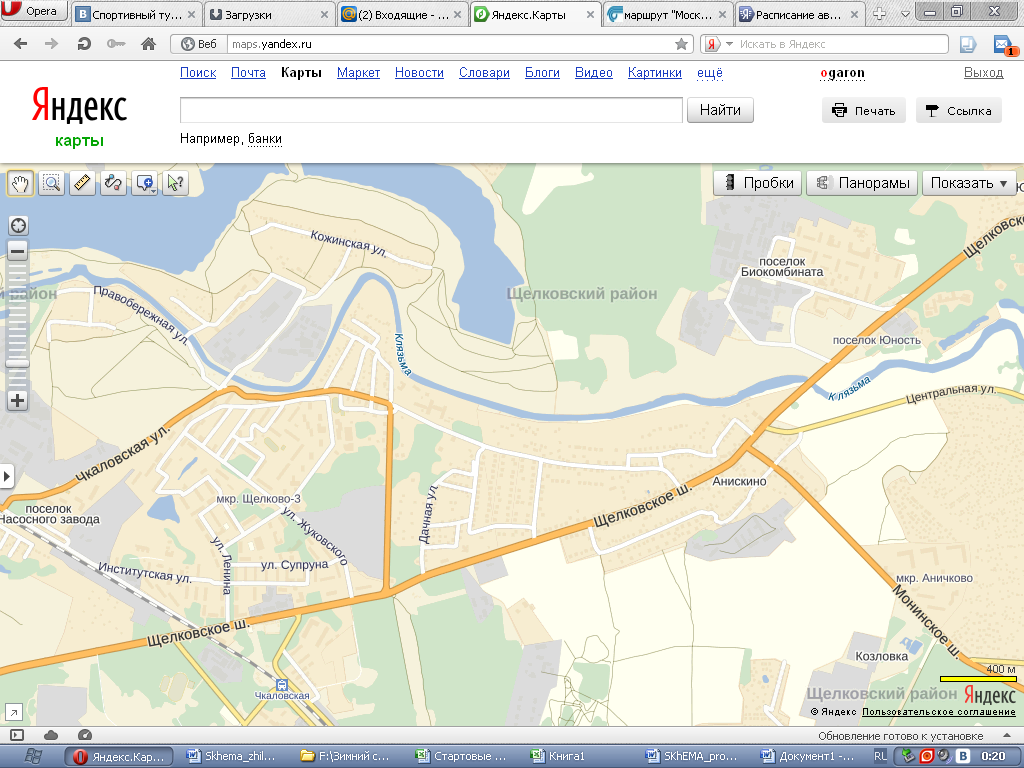The image size is (1024, 768).
Task: Open a new browser tab
Action: tap(880, 14)
